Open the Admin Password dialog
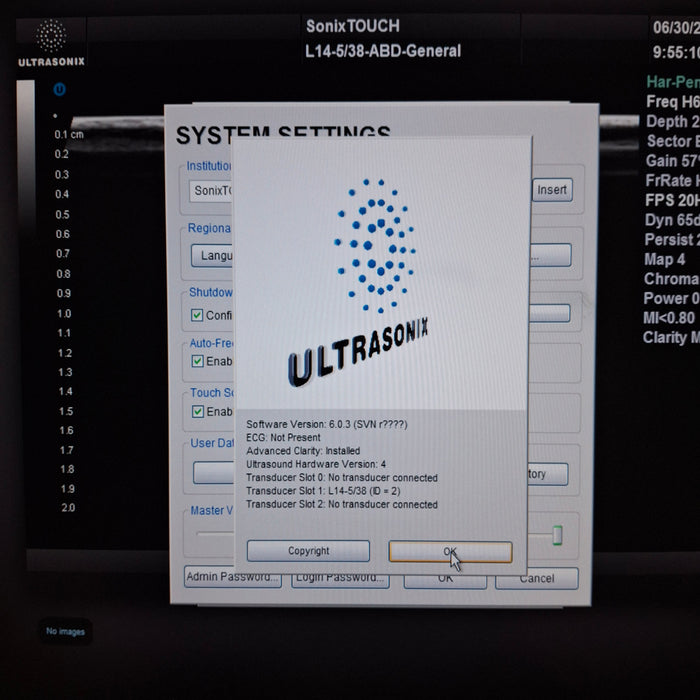The height and width of the screenshot is (700, 700). coord(233,578)
